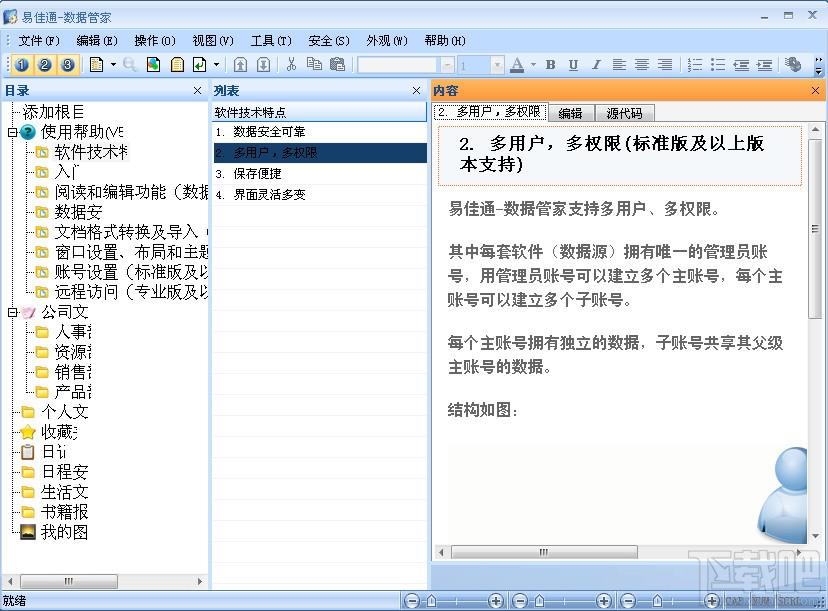828x611 pixels.
Task: Open the 安全(S) menu
Action: pyautogui.click(x=329, y=41)
